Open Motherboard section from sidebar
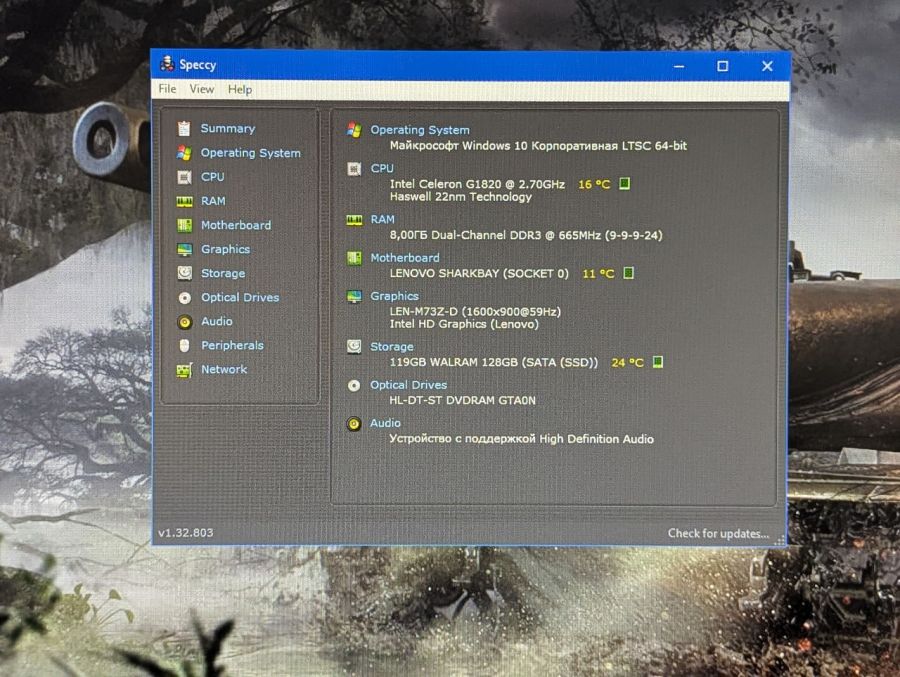 coord(236,225)
